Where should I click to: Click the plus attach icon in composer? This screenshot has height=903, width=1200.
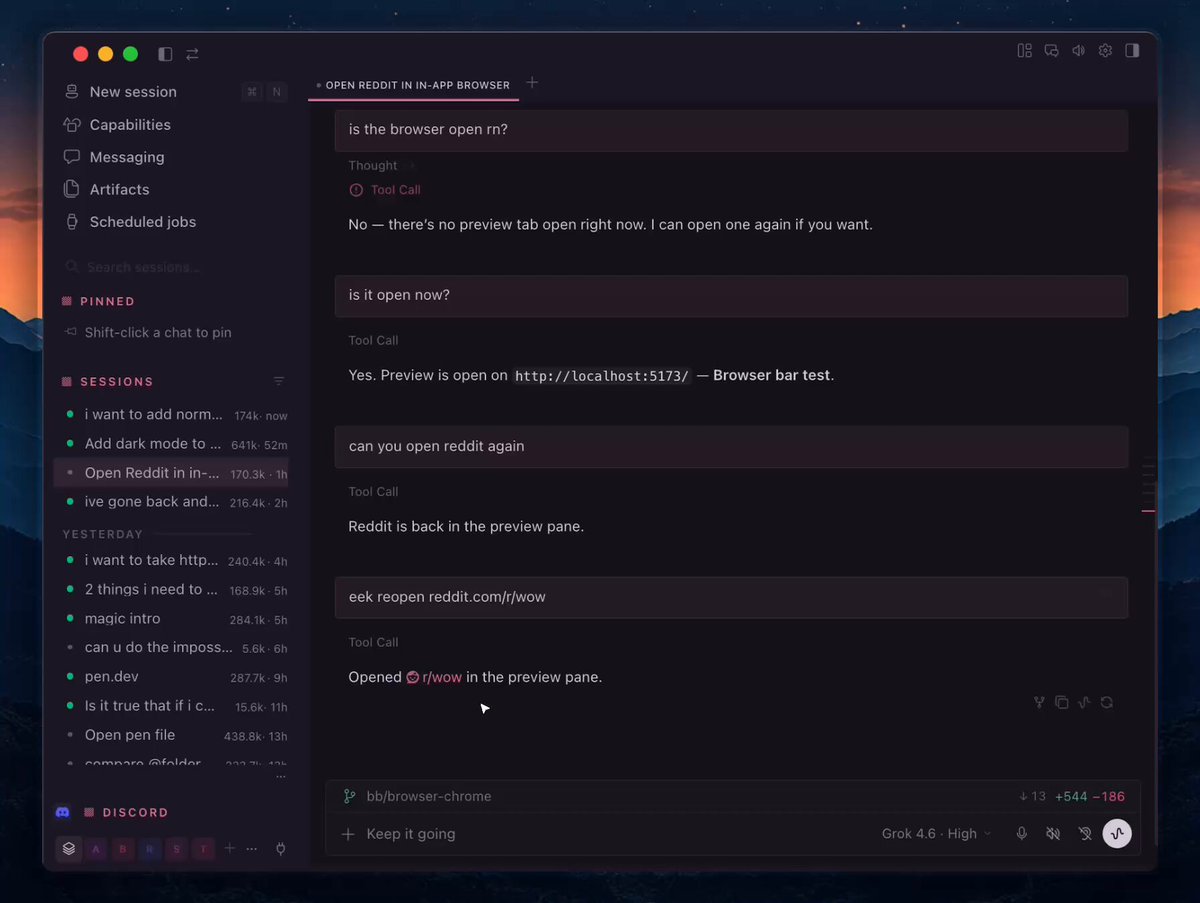pos(348,834)
